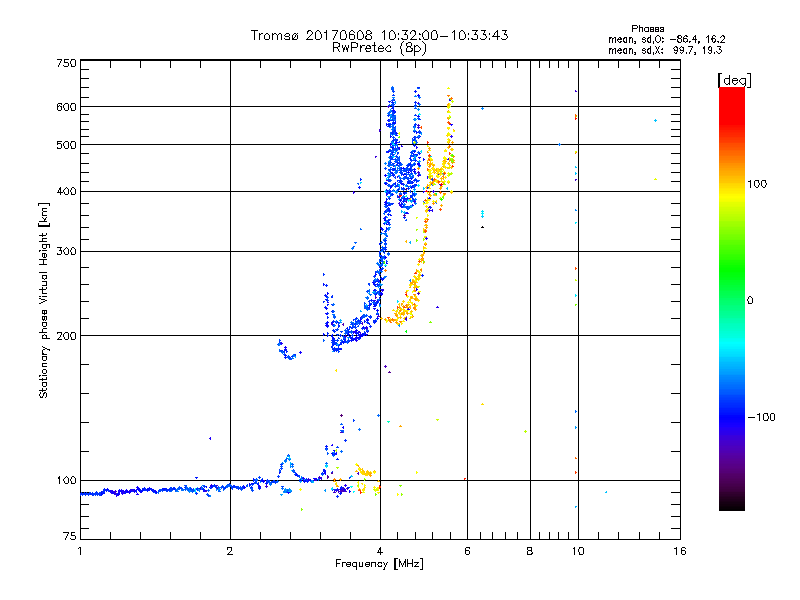The width and height of the screenshot is (800, 600).
Task: Click the x-axis tick label '16'
Action: 680,551
